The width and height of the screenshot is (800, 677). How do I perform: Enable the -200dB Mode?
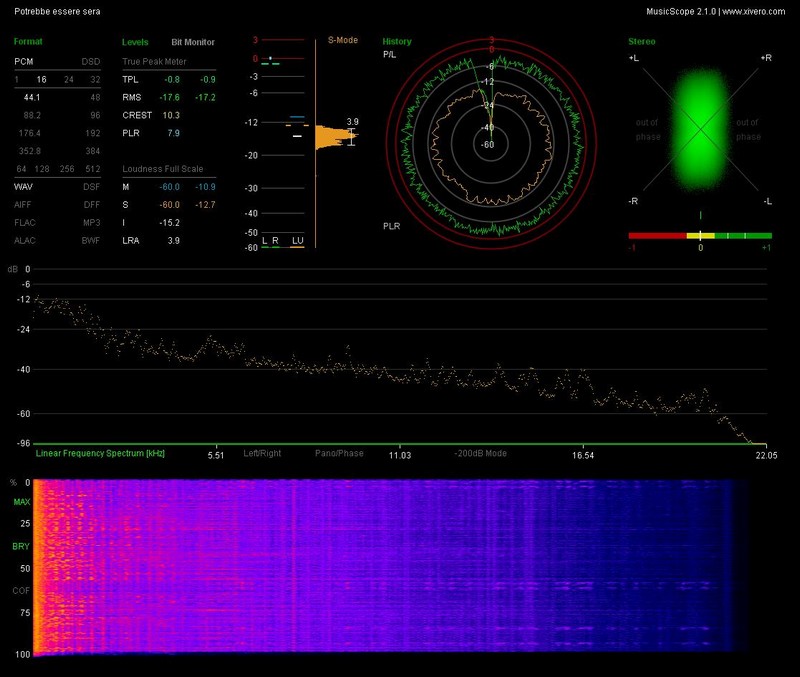tap(481, 454)
